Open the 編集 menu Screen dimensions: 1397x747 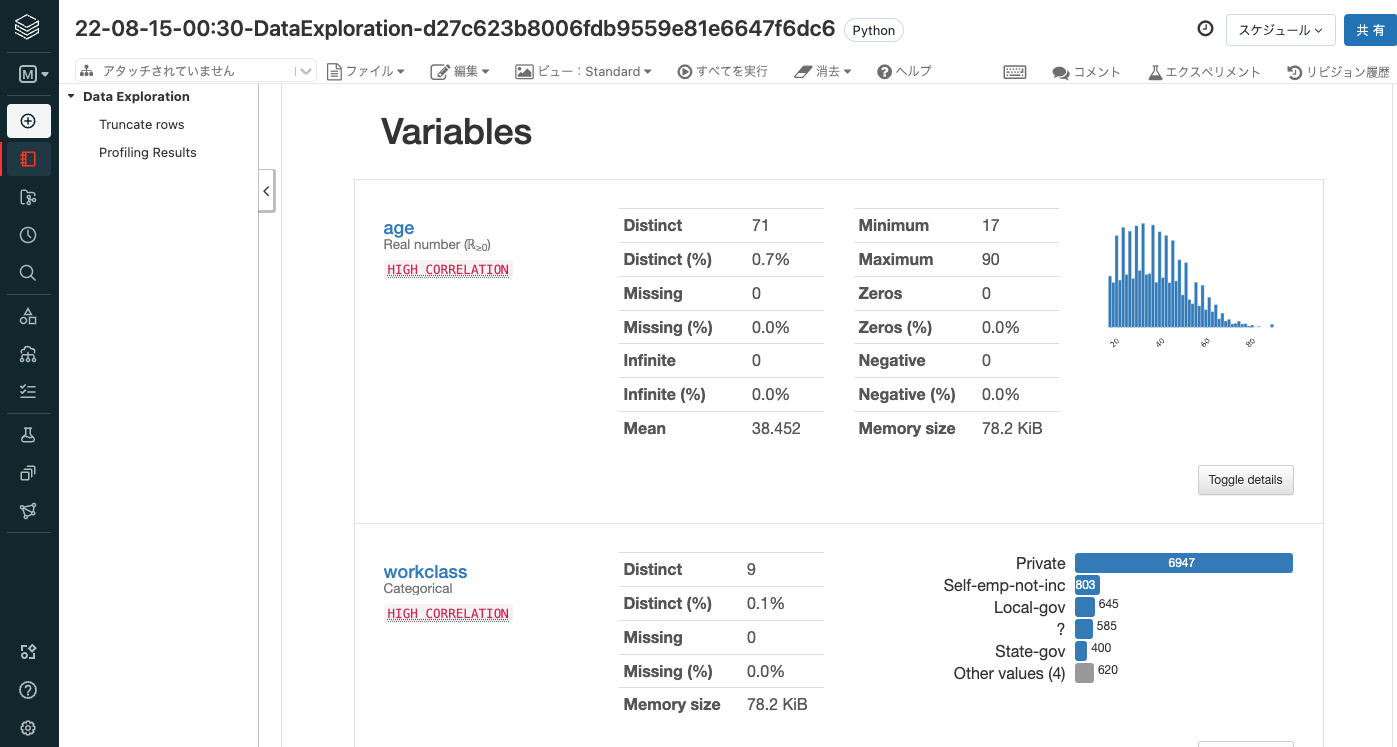tap(460, 72)
